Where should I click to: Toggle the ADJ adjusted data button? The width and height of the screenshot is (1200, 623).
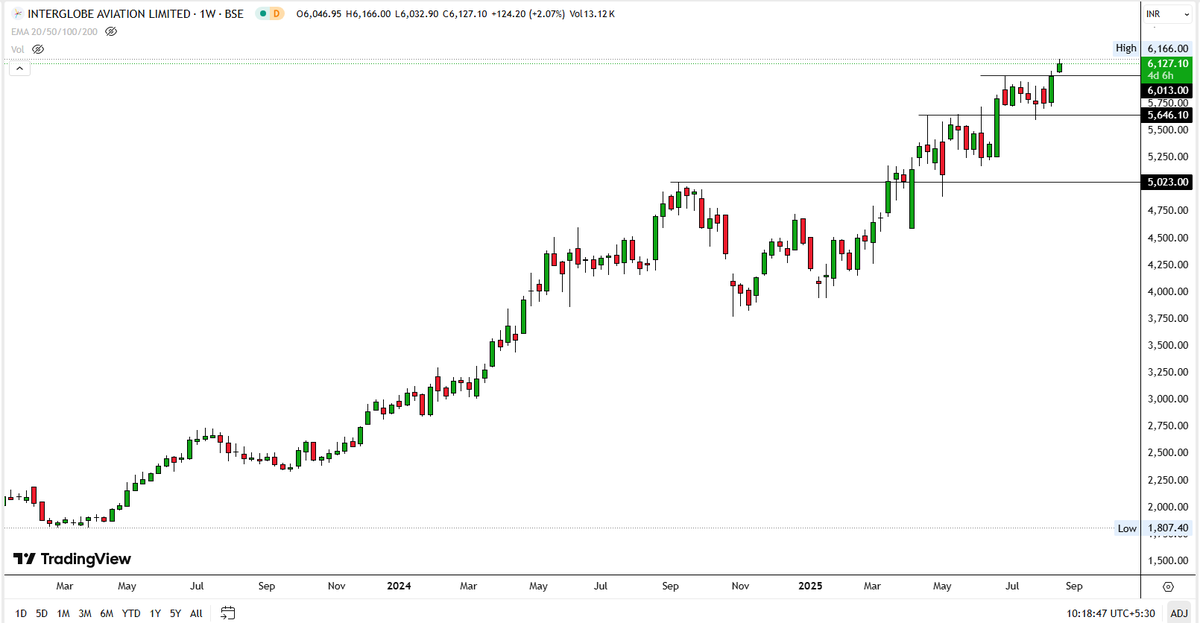(x=1177, y=612)
